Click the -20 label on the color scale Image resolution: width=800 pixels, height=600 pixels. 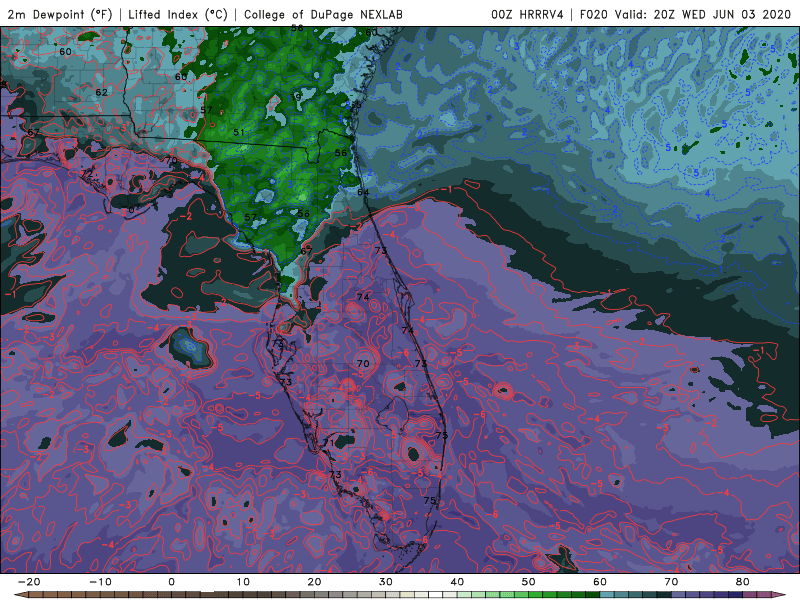click(x=29, y=582)
